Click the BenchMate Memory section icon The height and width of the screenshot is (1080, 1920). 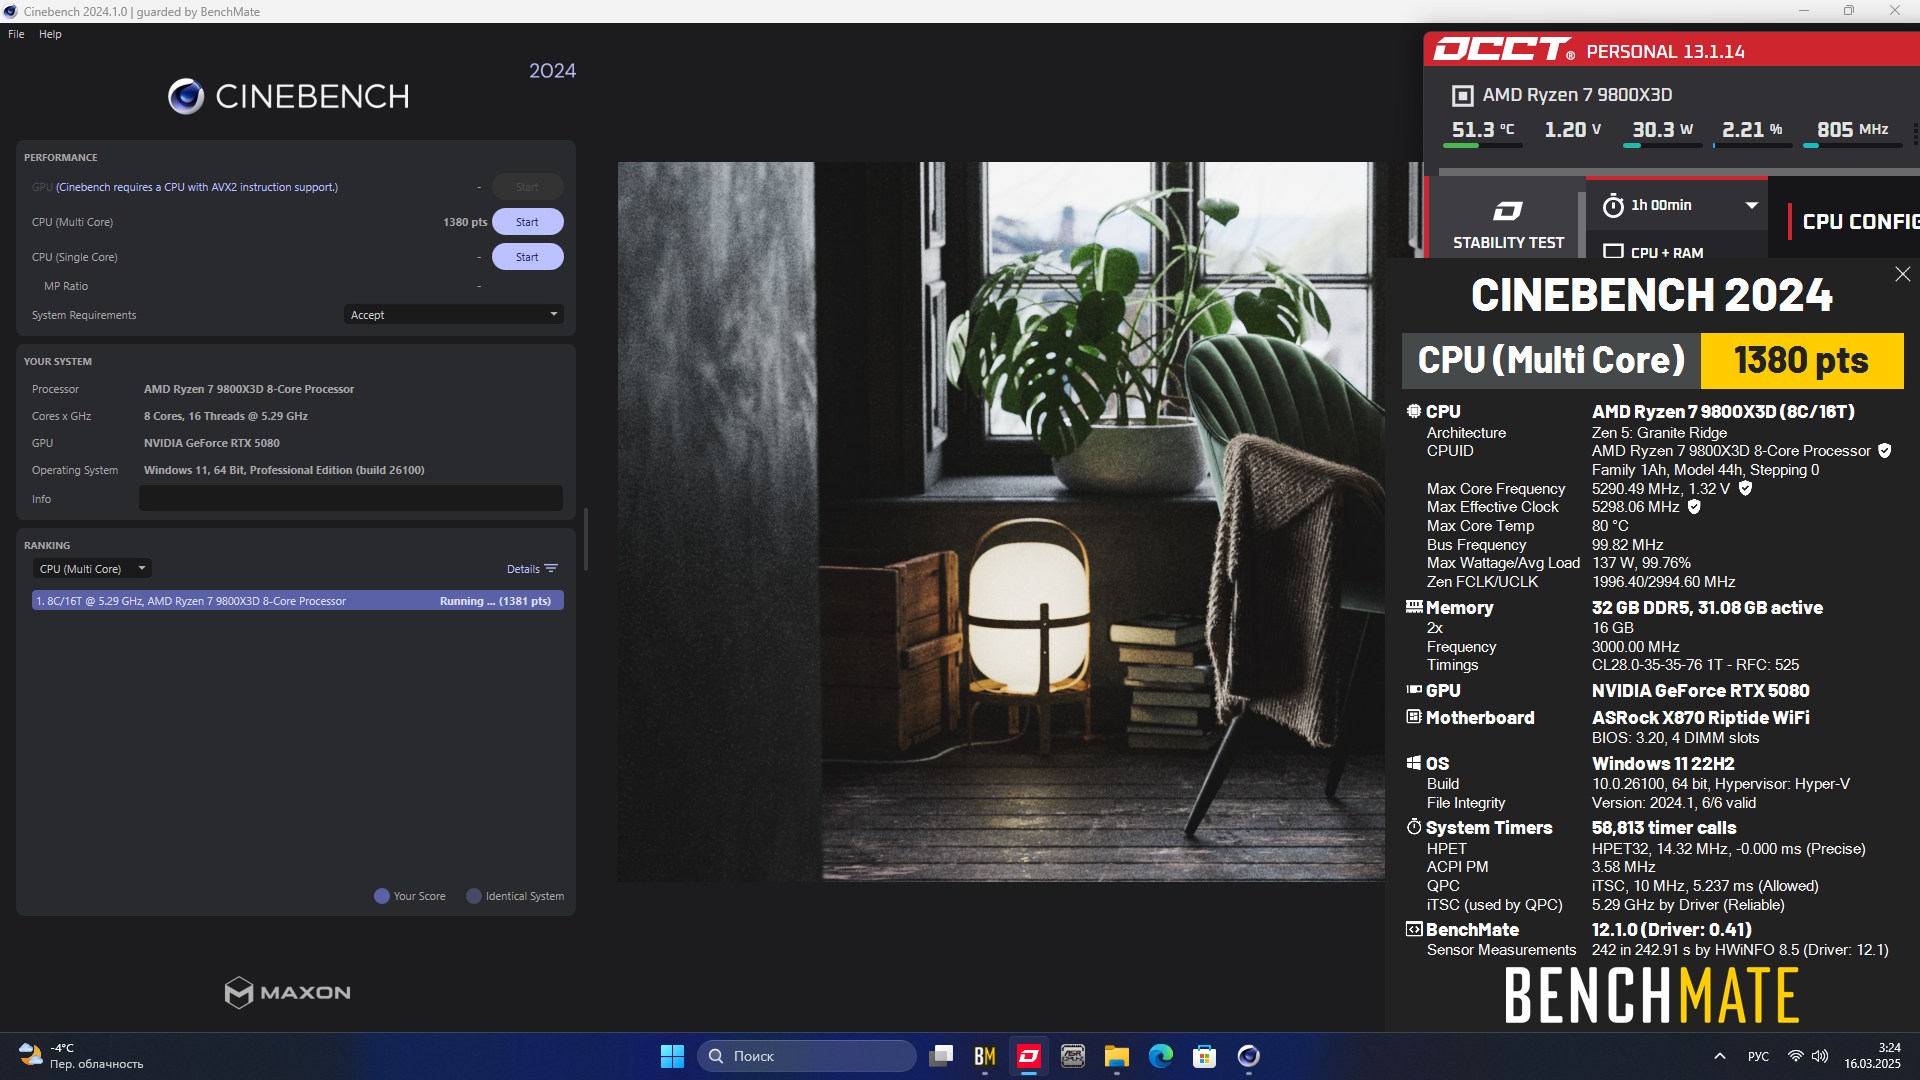[1414, 607]
